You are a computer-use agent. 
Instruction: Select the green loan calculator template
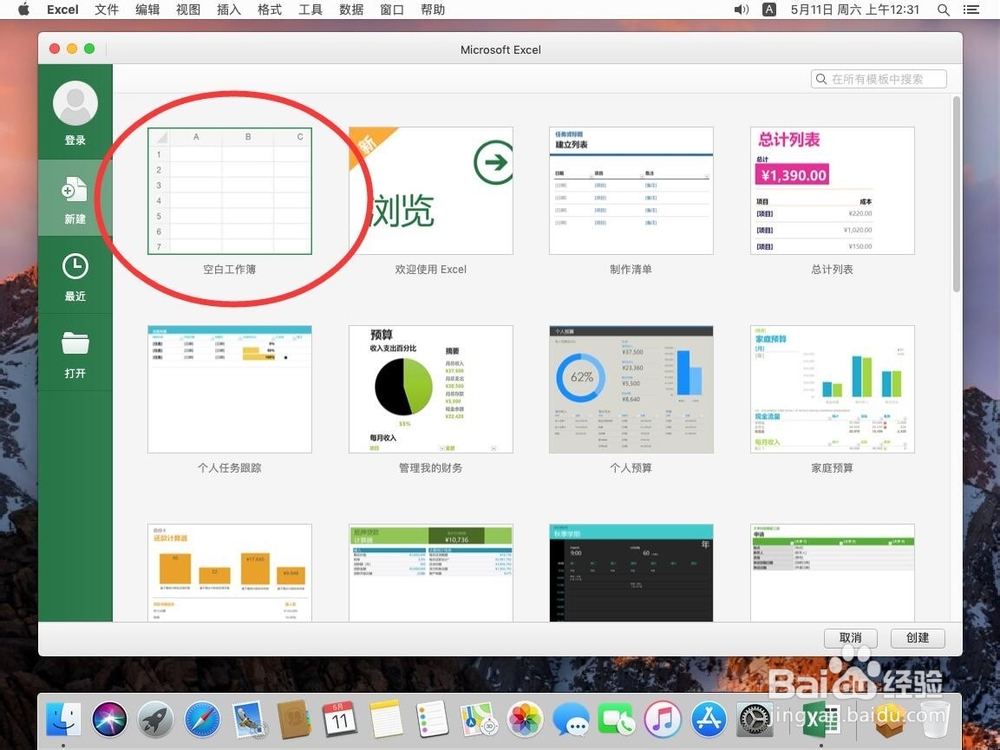click(430, 573)
